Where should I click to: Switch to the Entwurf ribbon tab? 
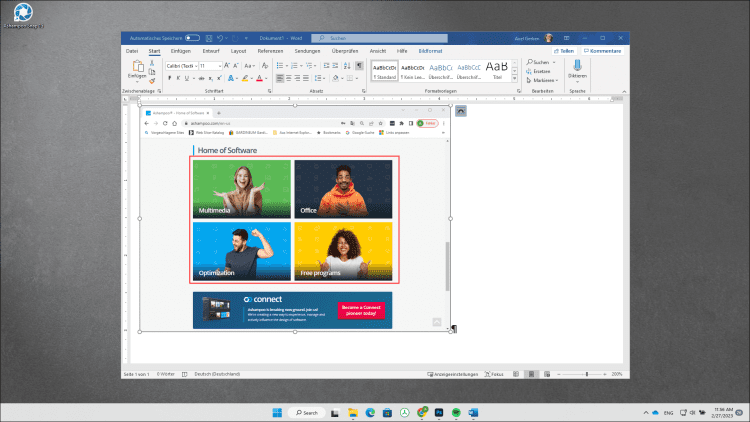tap(210, 51)
